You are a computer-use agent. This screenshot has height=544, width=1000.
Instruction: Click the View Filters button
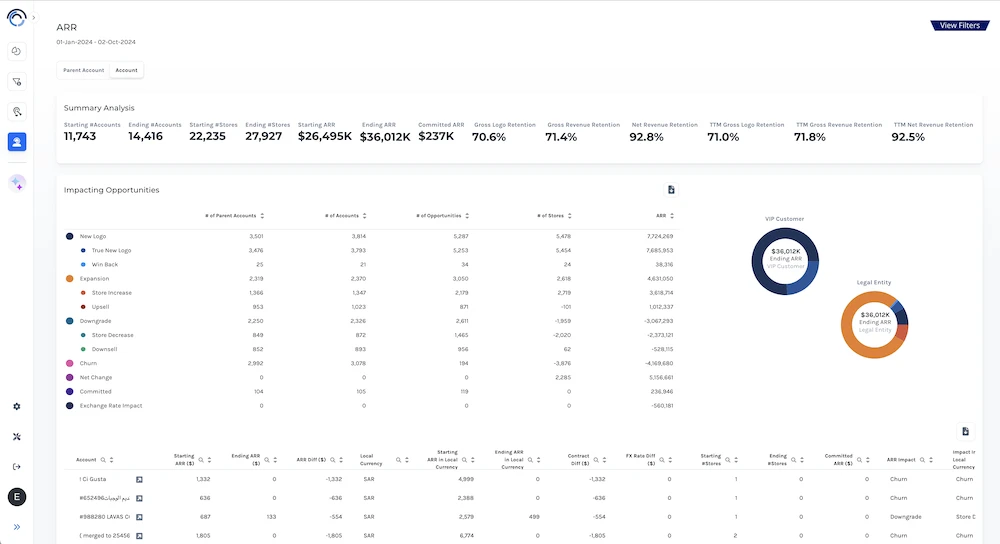click(959, 25)
